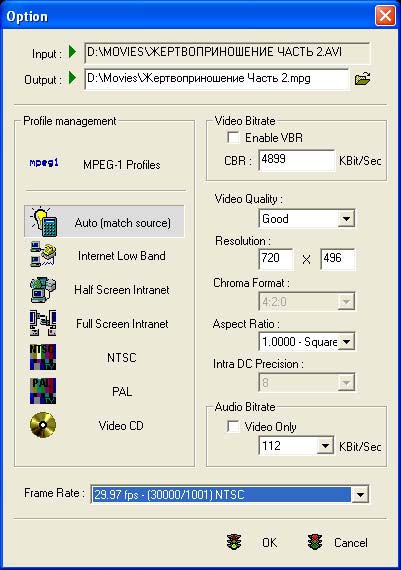401x570 pixels.
Task: Open the Video Quality dropdown
Action: [346, 219]
